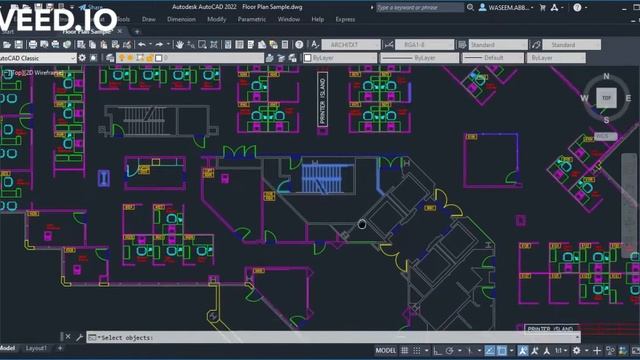640x360 pixels.
Task: Open the Properties palette icon
Action: (228, 44)
